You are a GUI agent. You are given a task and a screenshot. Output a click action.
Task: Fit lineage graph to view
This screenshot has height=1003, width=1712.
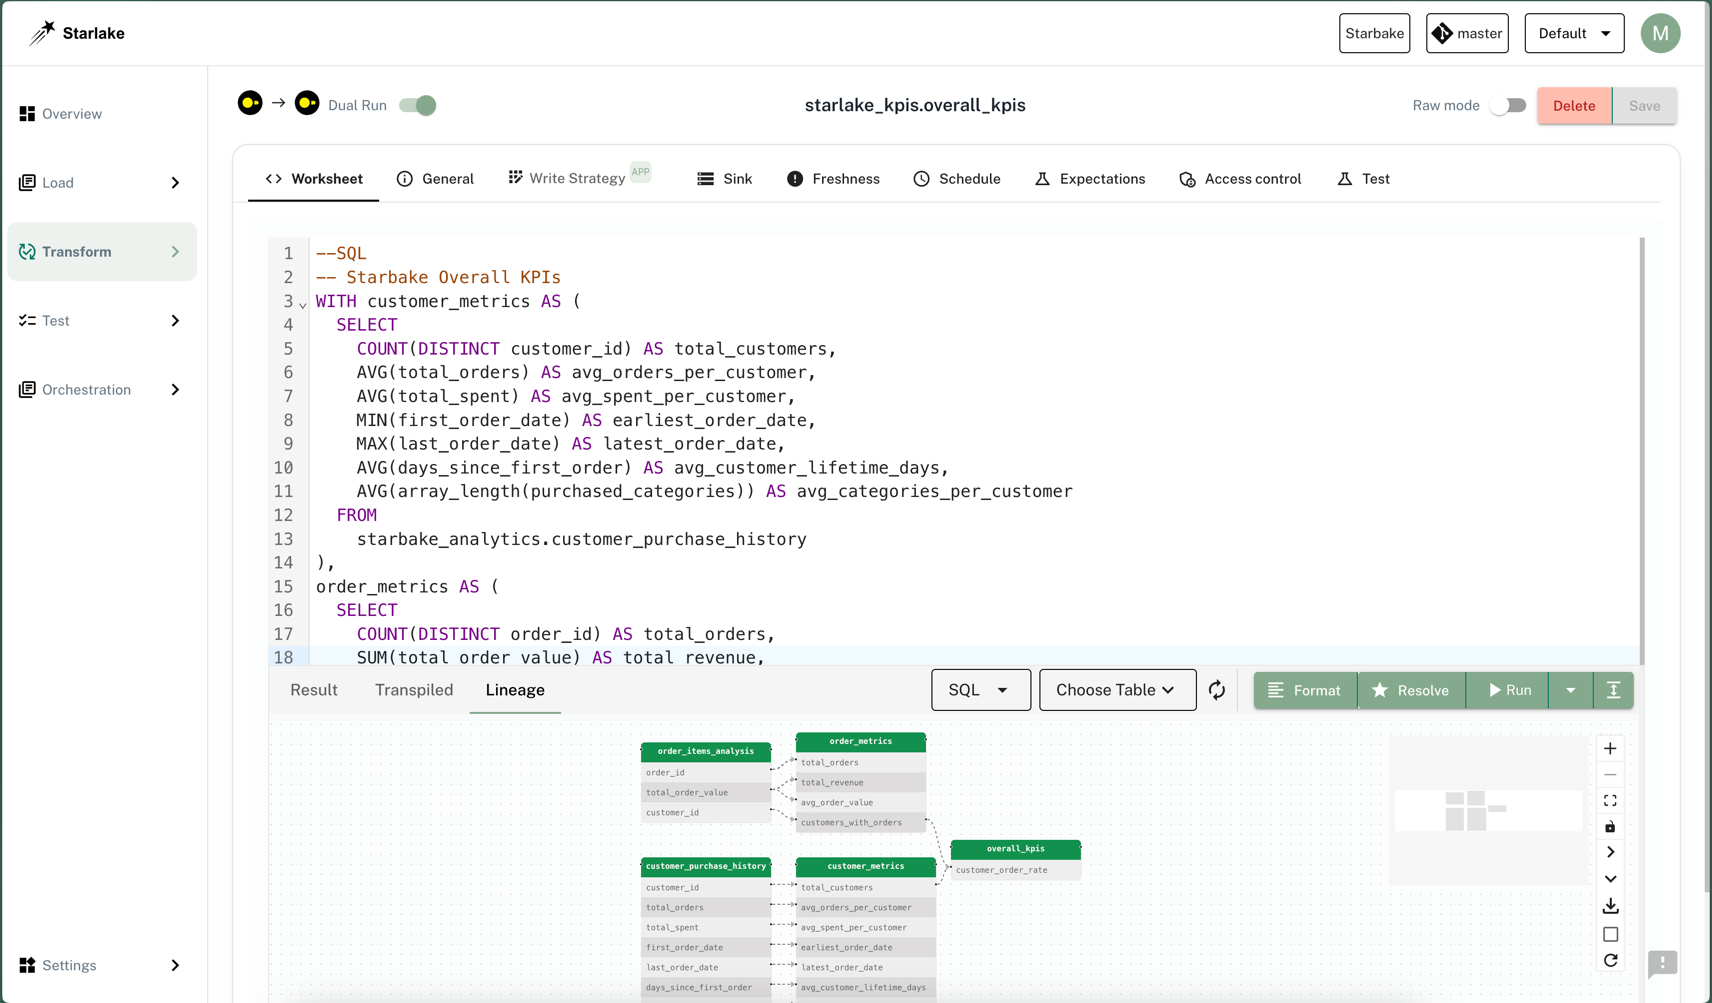[x=1610, y=801]
